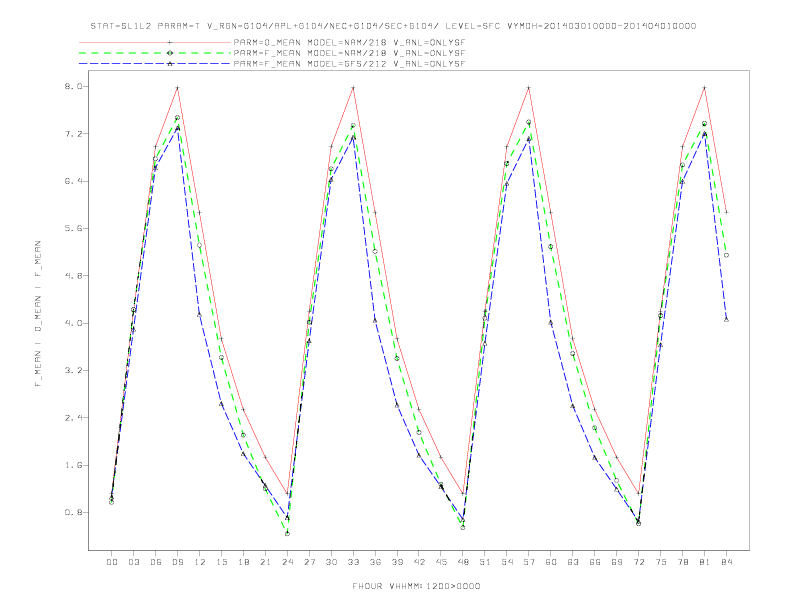This screenshot has width=792, height=612.
Task: Click the vertical axis title F_MEAN O_MEAN F_MEAN
Action: [38, 314]
